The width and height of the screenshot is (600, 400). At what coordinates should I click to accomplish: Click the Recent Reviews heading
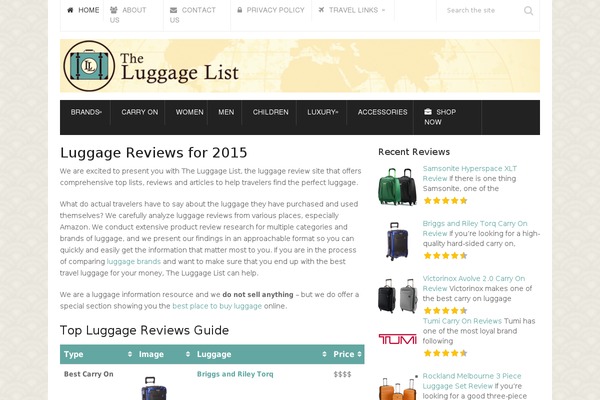414,152
